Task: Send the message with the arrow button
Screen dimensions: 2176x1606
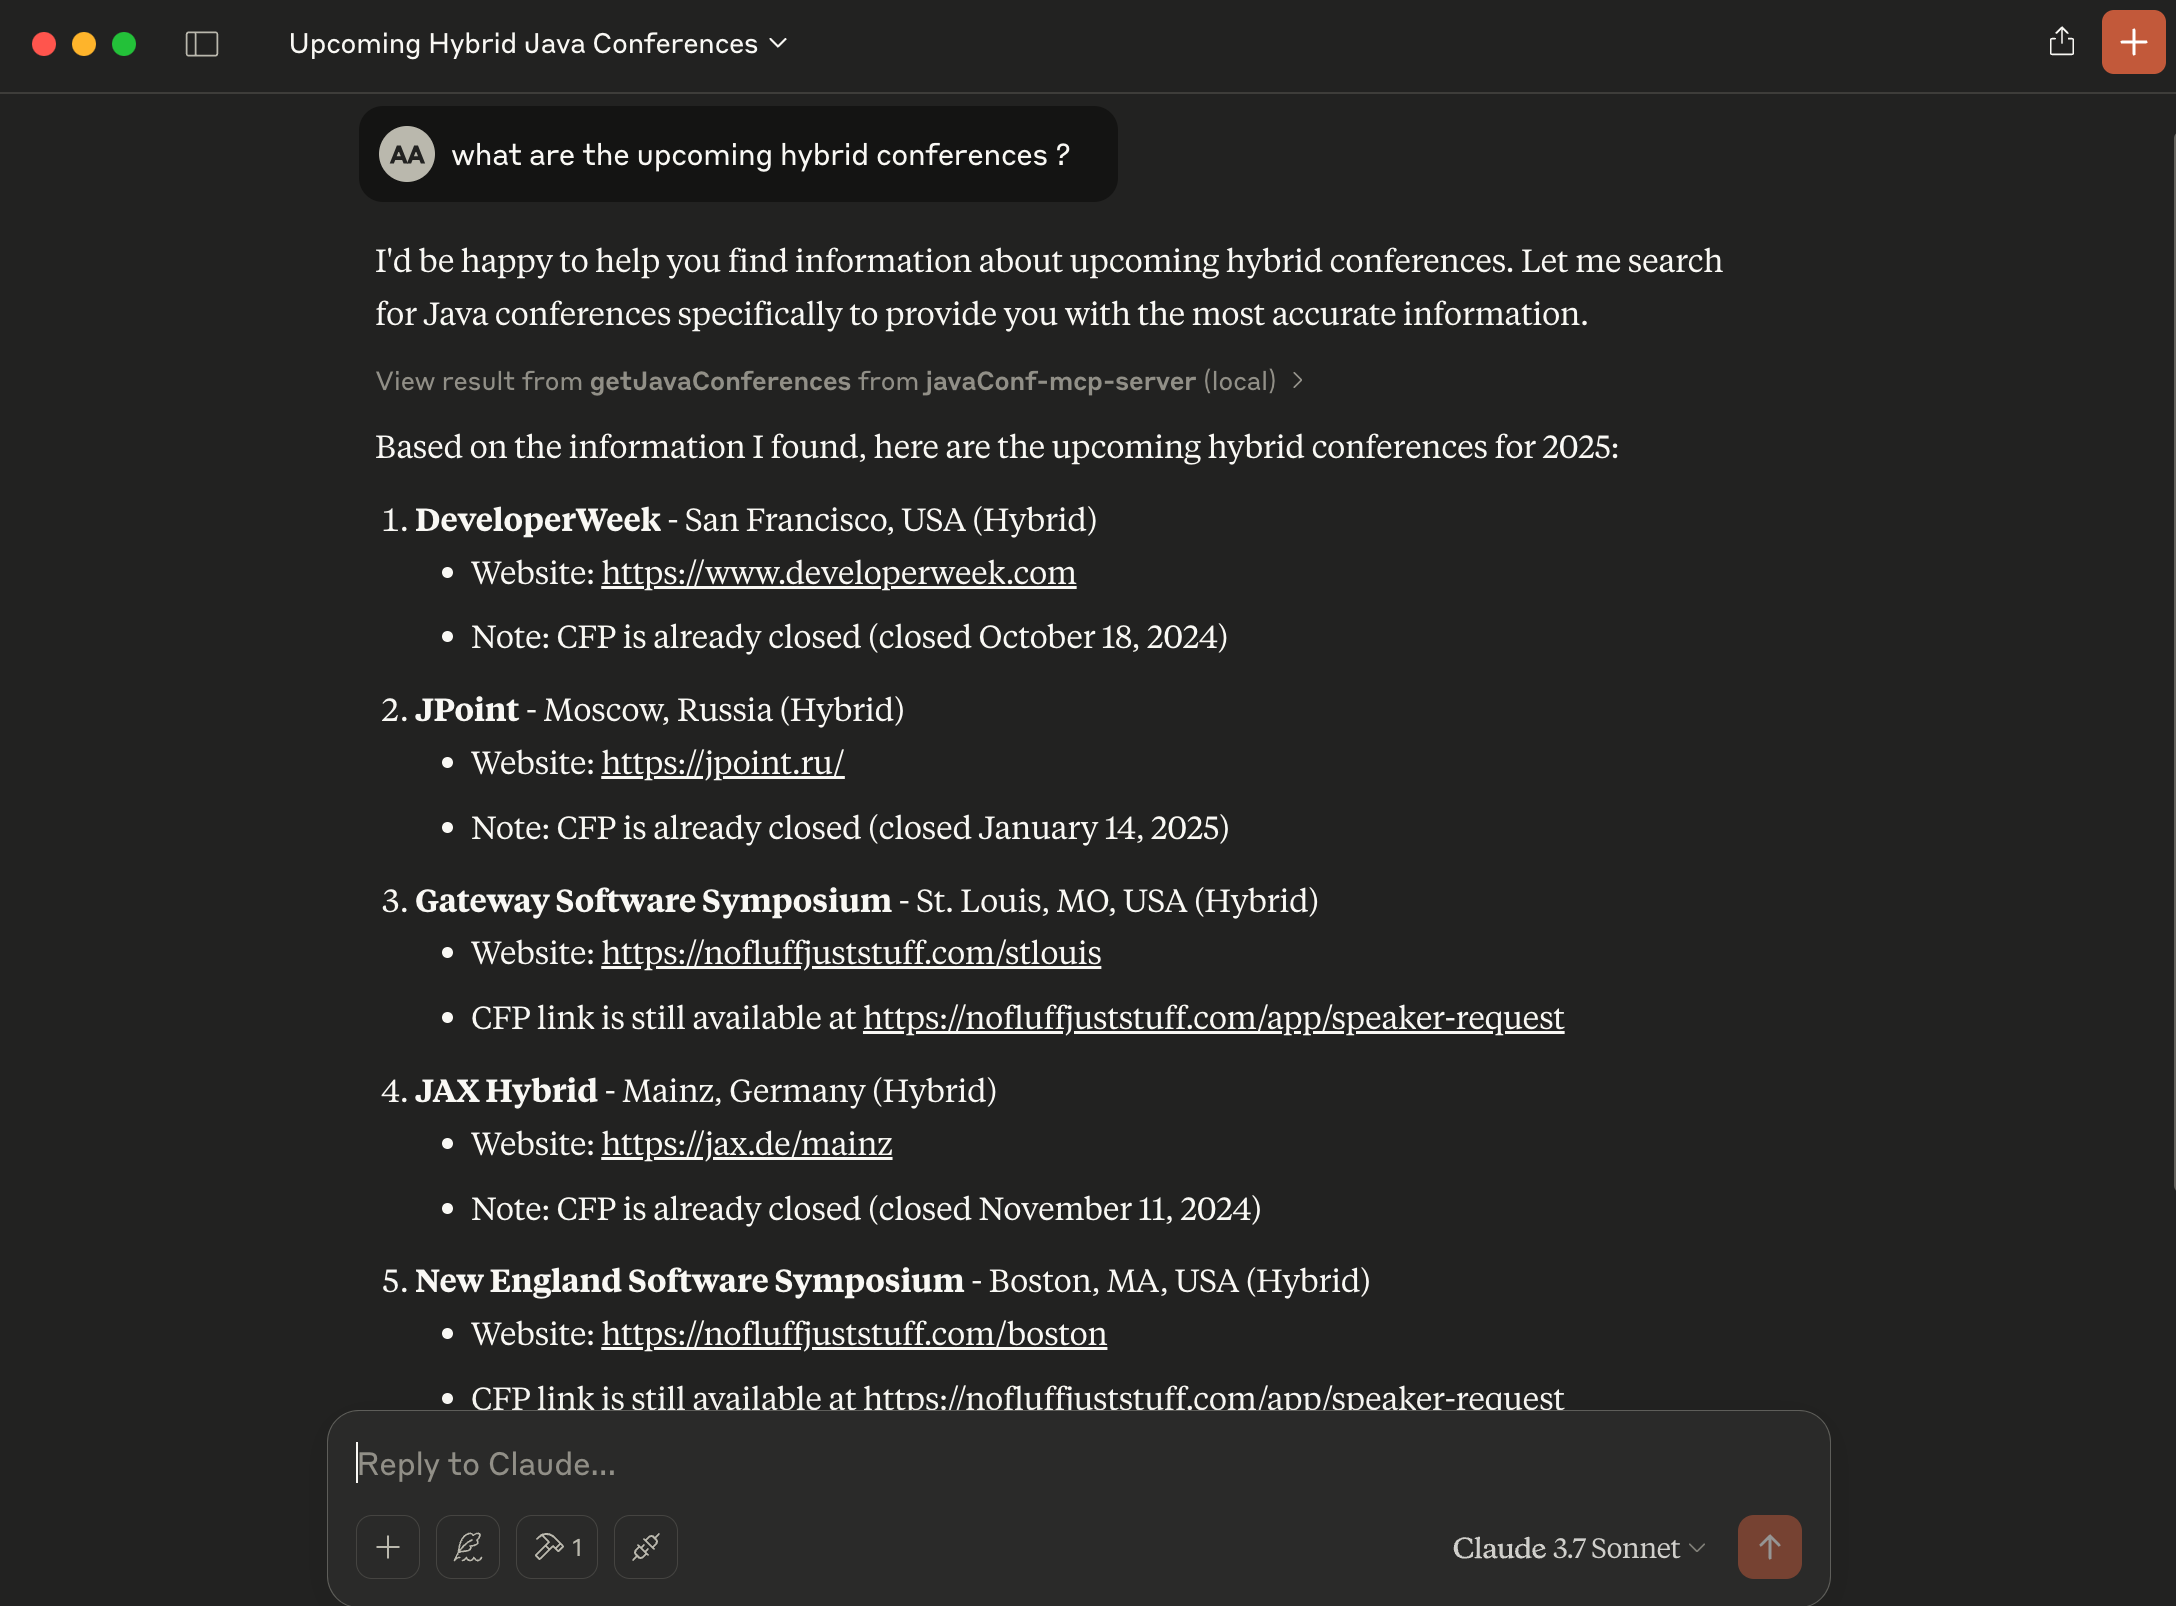Action: (1769, 1547)
